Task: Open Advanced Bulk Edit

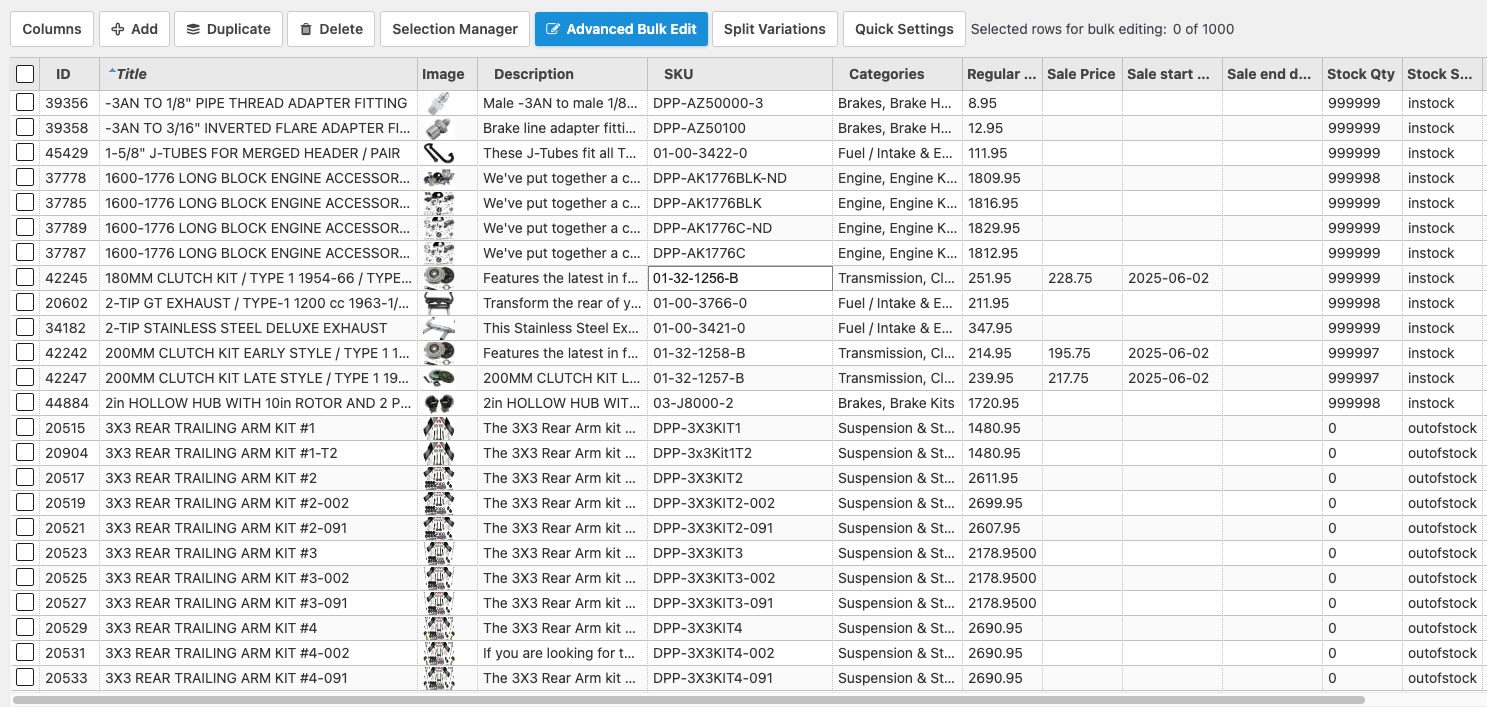Action: [x=621, y=29]
